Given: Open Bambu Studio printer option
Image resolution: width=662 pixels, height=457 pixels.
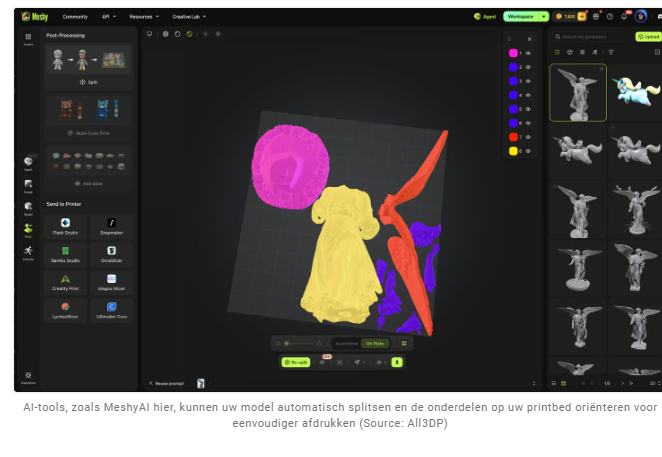Looking at the screenshot, I should point(65,255).
